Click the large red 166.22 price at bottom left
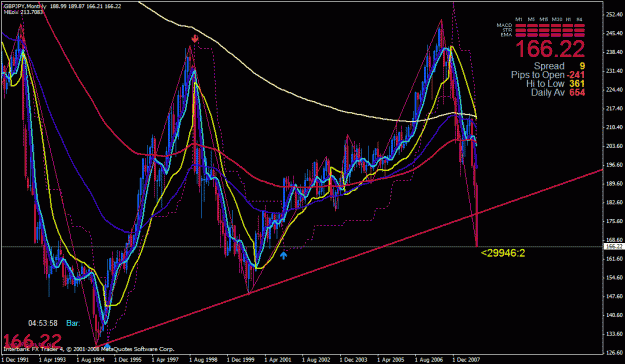Viewport: 625px width, 364px height. (32, 341)
